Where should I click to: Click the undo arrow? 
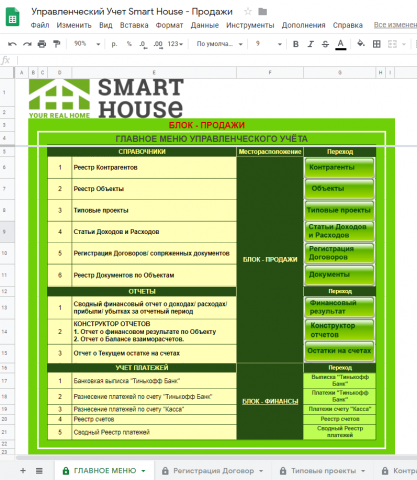[x=12, y=44]
